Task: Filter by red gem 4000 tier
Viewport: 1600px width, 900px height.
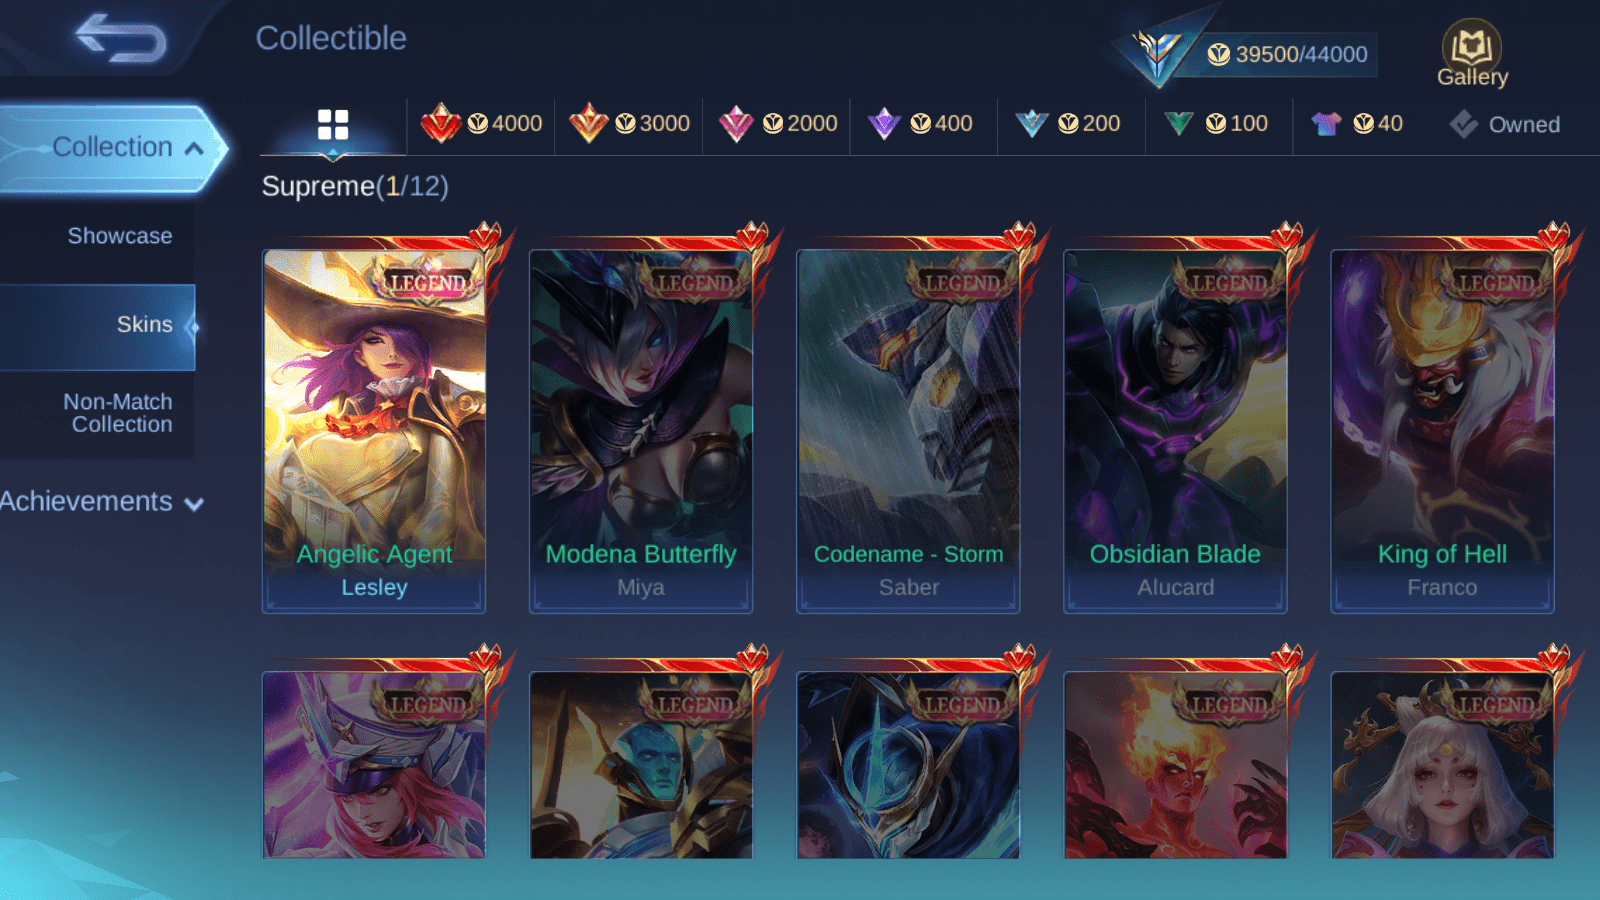Action: point(481,124)
